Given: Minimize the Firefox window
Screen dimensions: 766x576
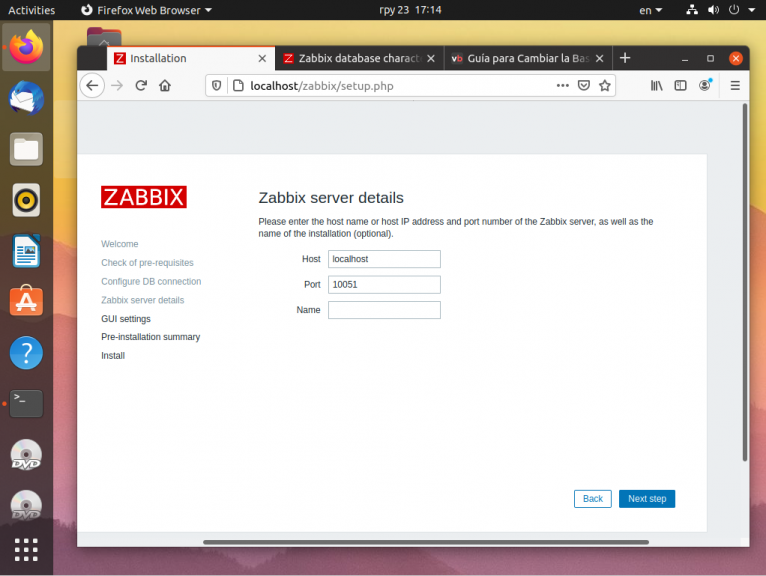Looking at the screenshot, I should click(685, 59).
